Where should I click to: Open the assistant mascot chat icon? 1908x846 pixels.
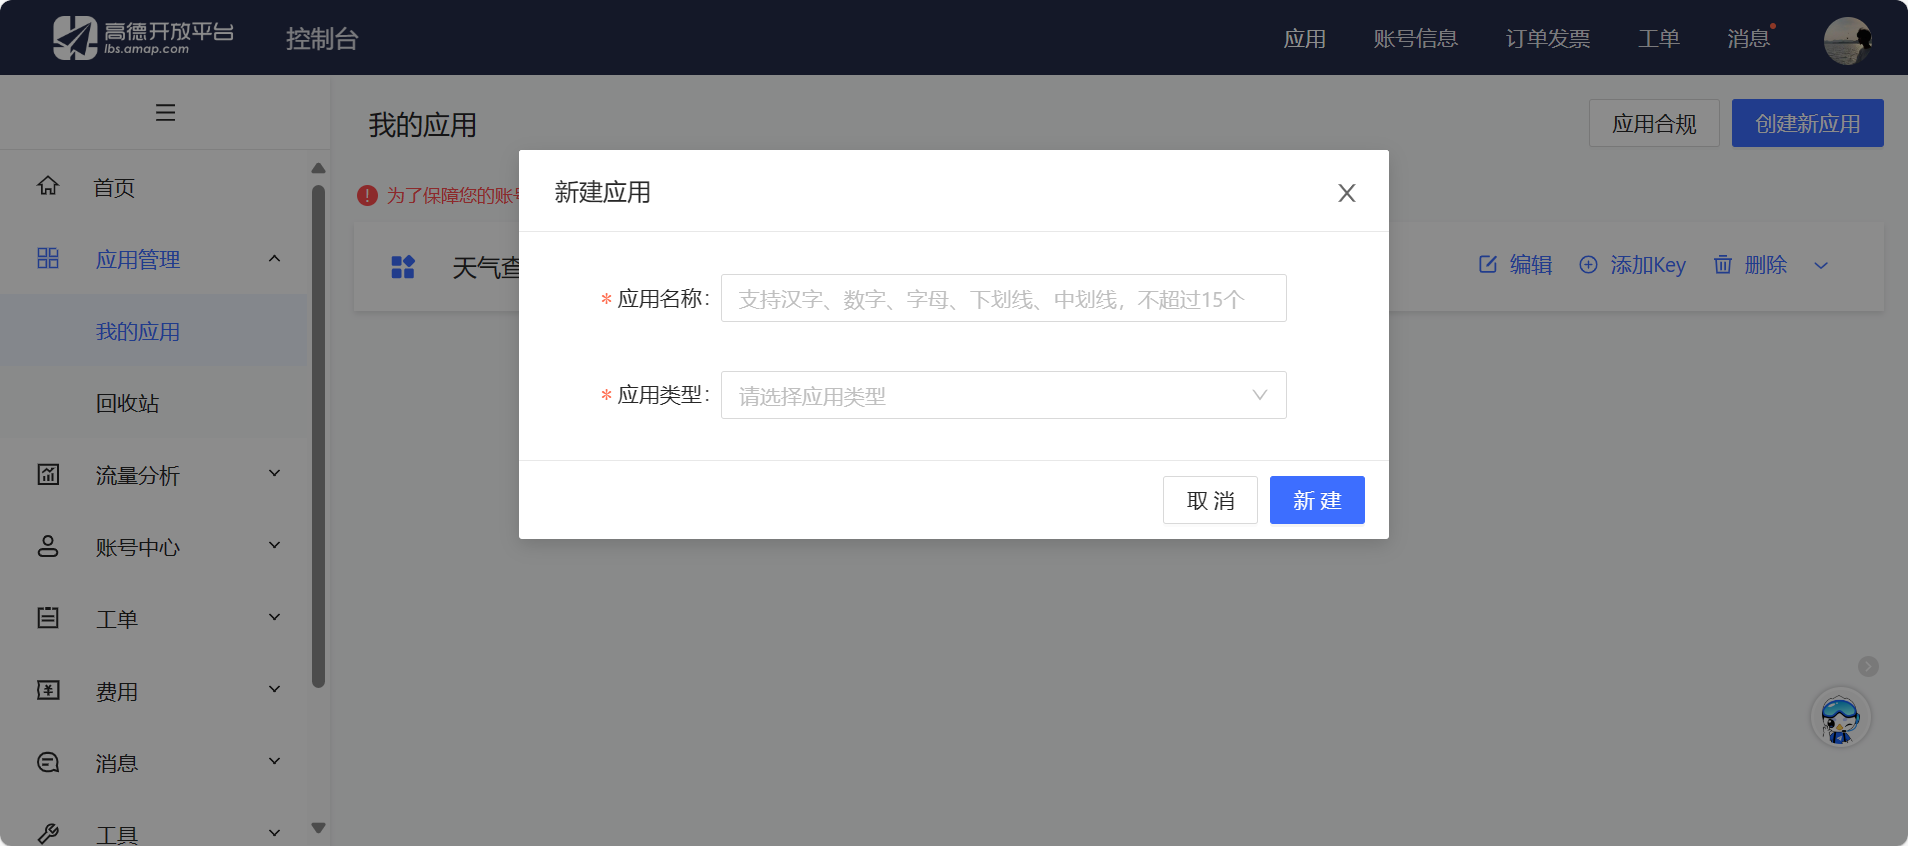click(1840, 718)
